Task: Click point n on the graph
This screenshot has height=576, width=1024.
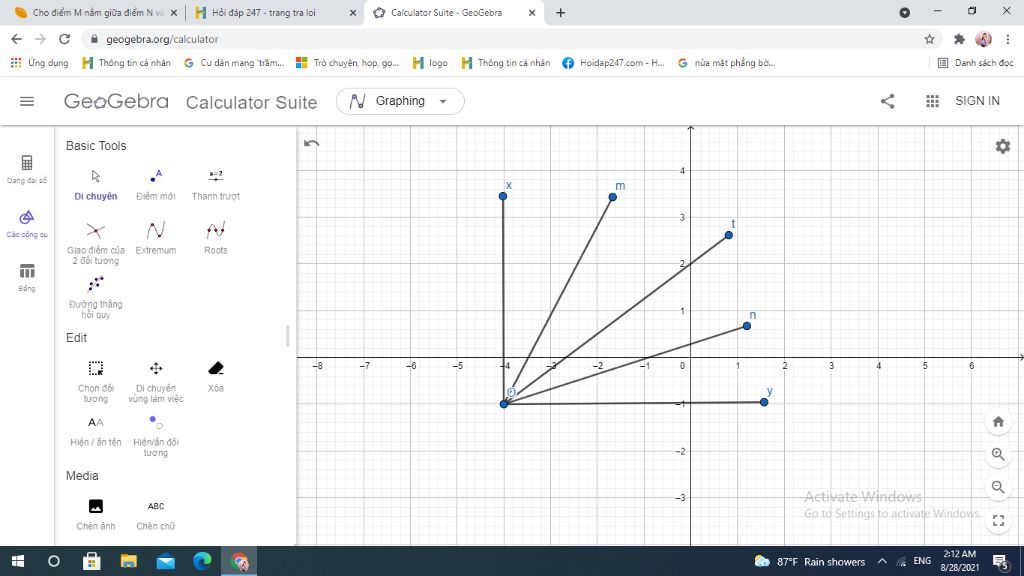Action: 746,326
